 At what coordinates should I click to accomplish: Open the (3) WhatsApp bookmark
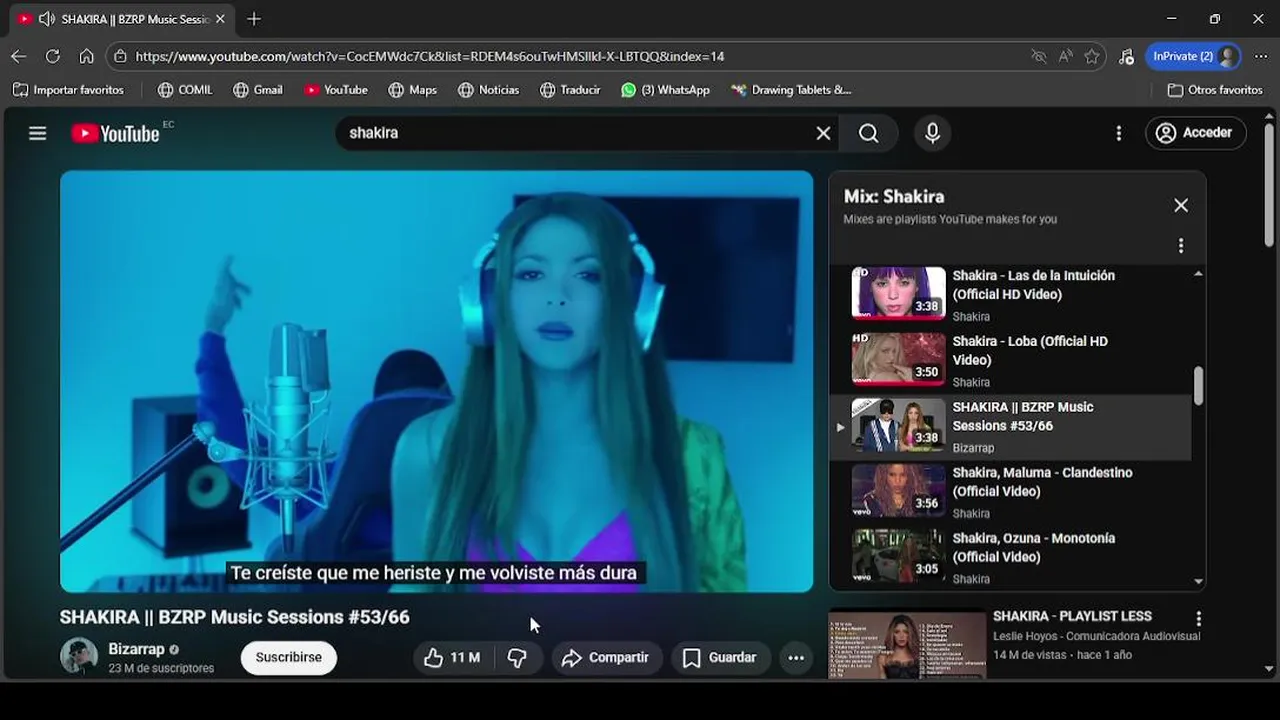(x=665, y=90)
